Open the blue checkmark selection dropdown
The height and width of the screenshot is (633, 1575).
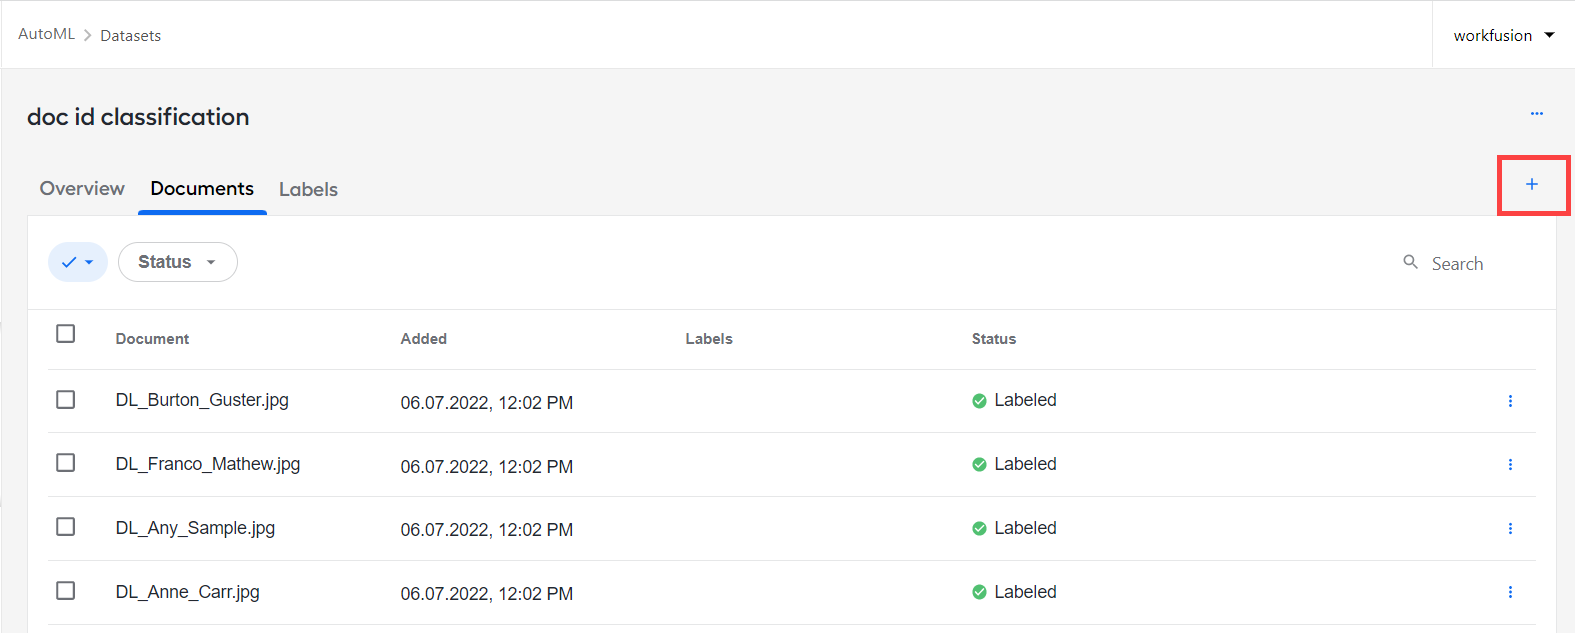pyautogui.click(x=78, y=262)
